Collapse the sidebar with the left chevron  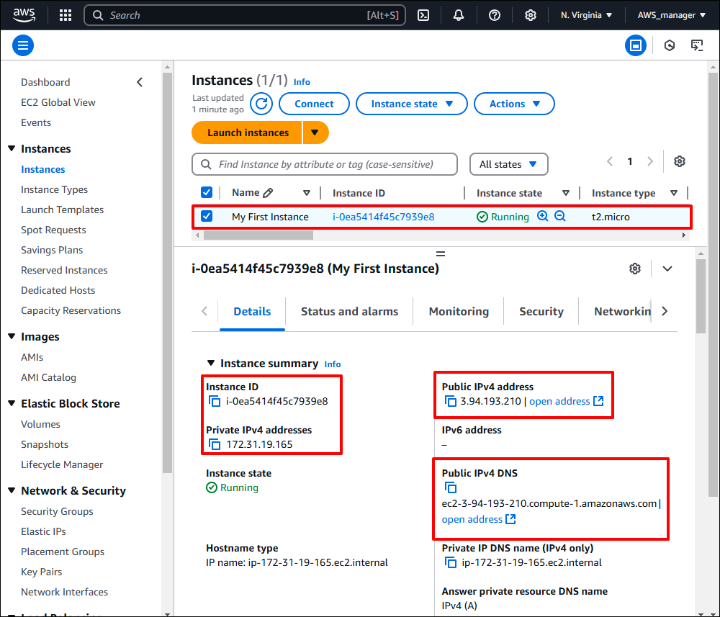point(140,82)
